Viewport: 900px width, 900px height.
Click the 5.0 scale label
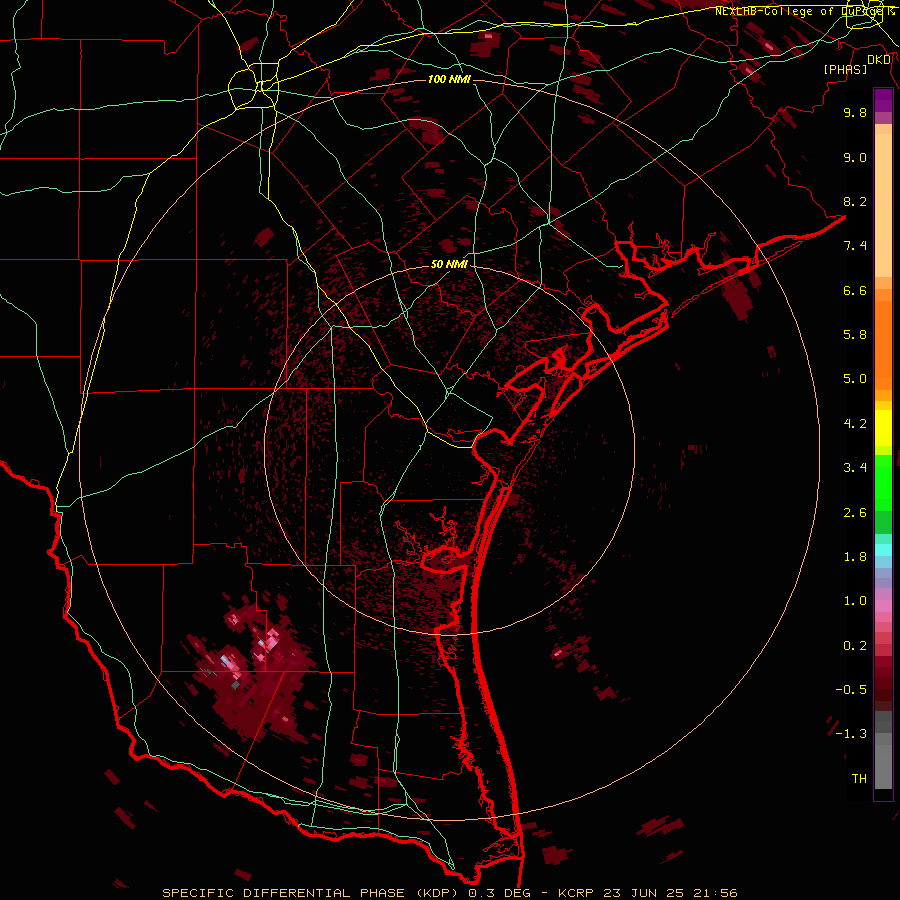[855, 379]
